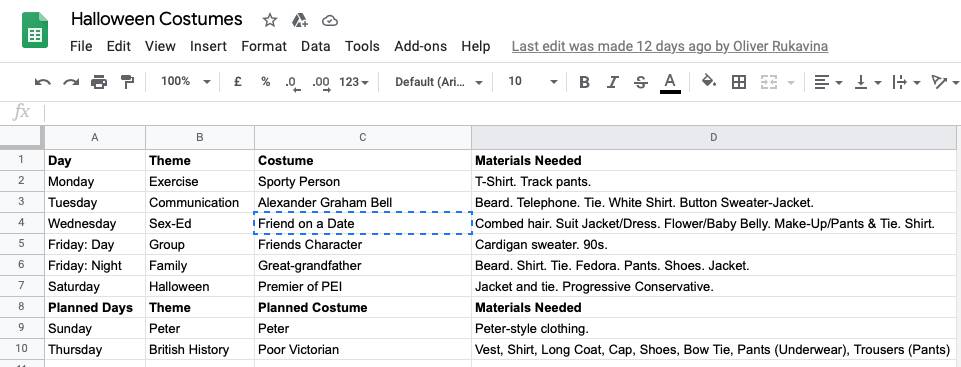Viewport: 961px width, 367px height.
Task: Open the View menu
Action: pyautogui.click(x=160, y=47)
